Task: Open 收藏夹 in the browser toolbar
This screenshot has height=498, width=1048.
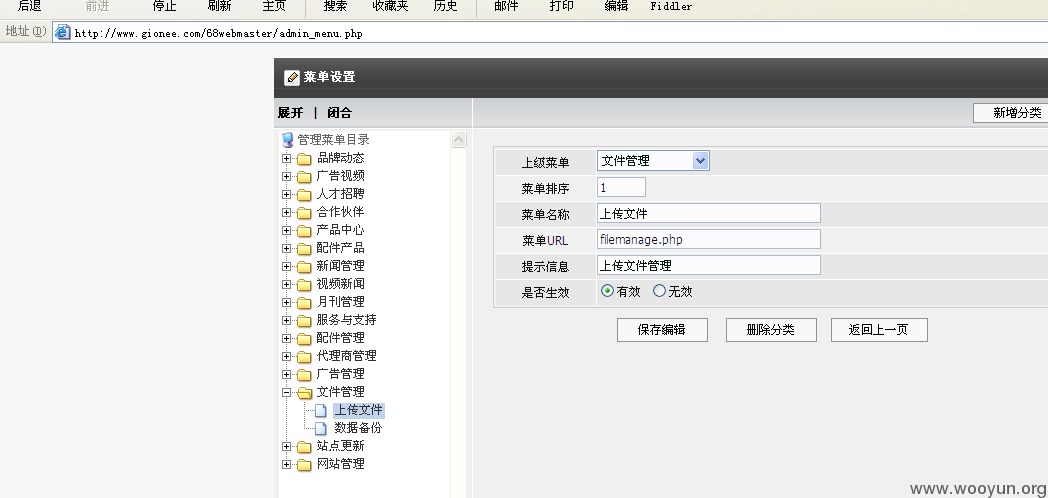Action: coord(390,6)
